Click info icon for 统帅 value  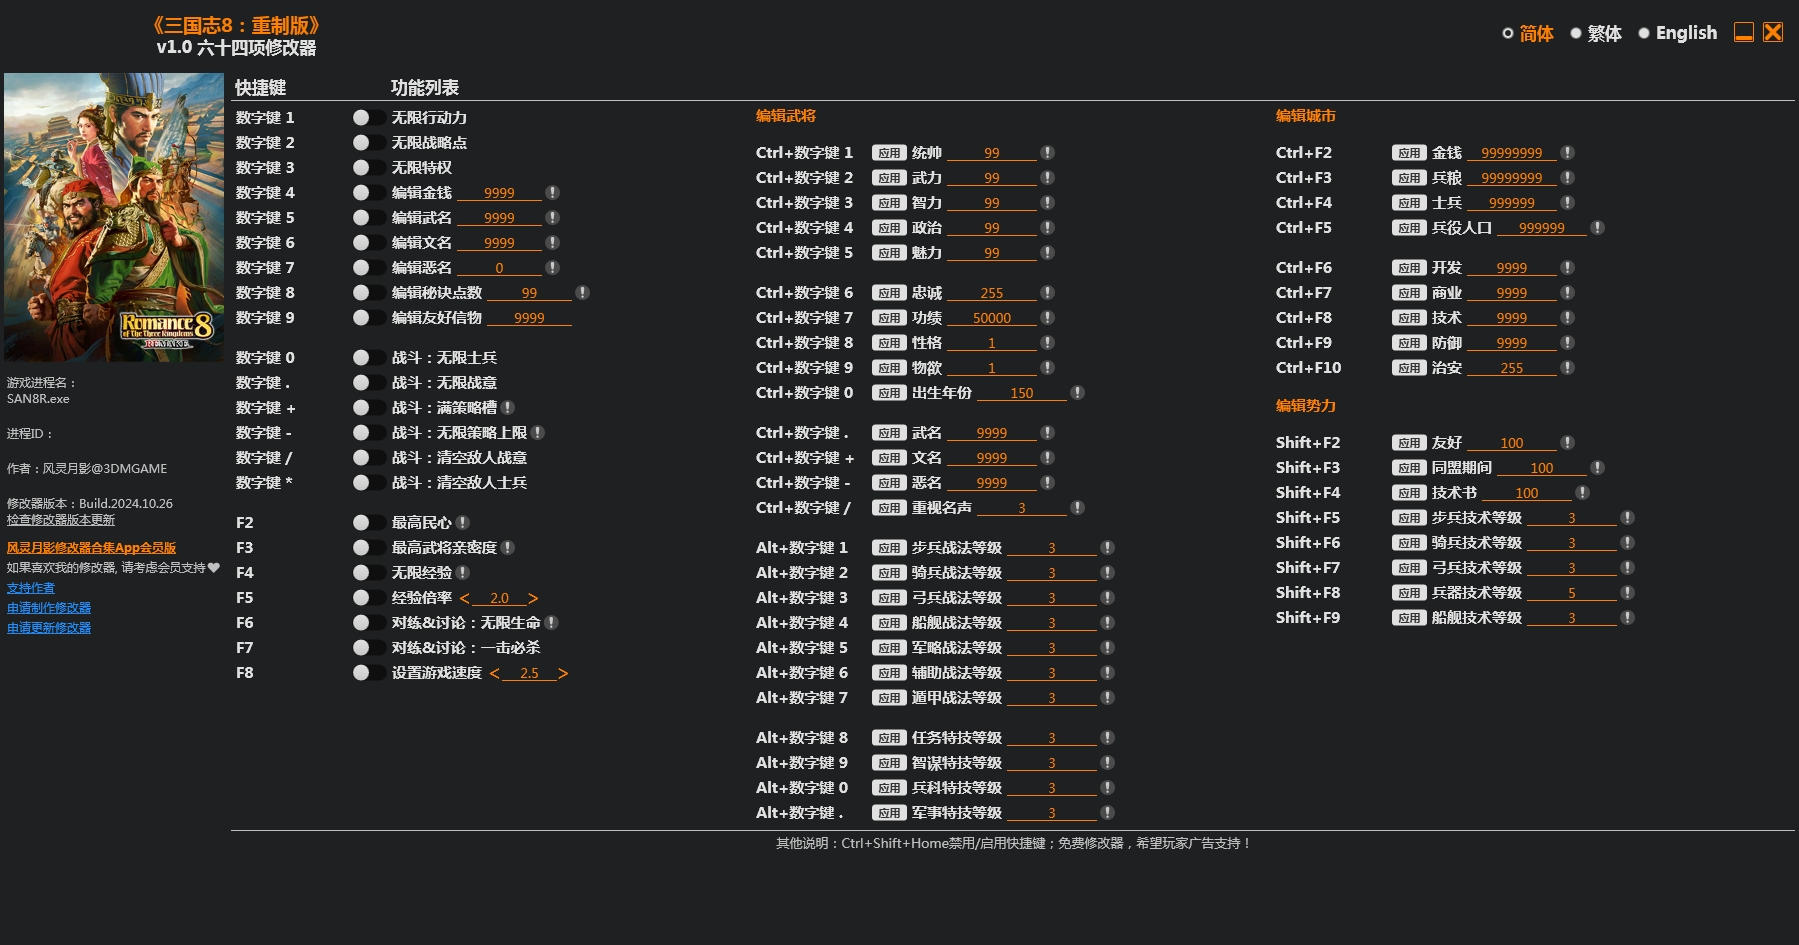(1047, 152)
